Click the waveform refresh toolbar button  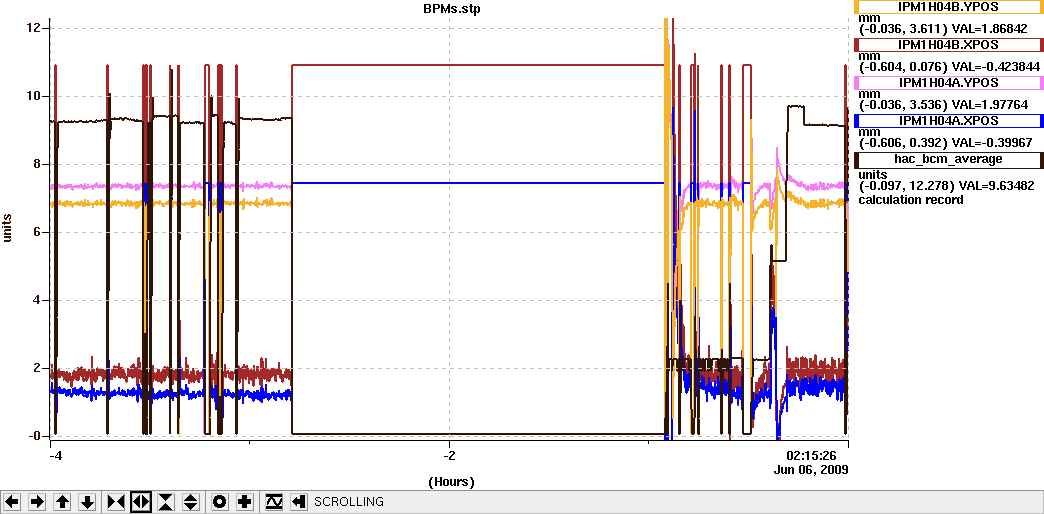coord(274,501)
